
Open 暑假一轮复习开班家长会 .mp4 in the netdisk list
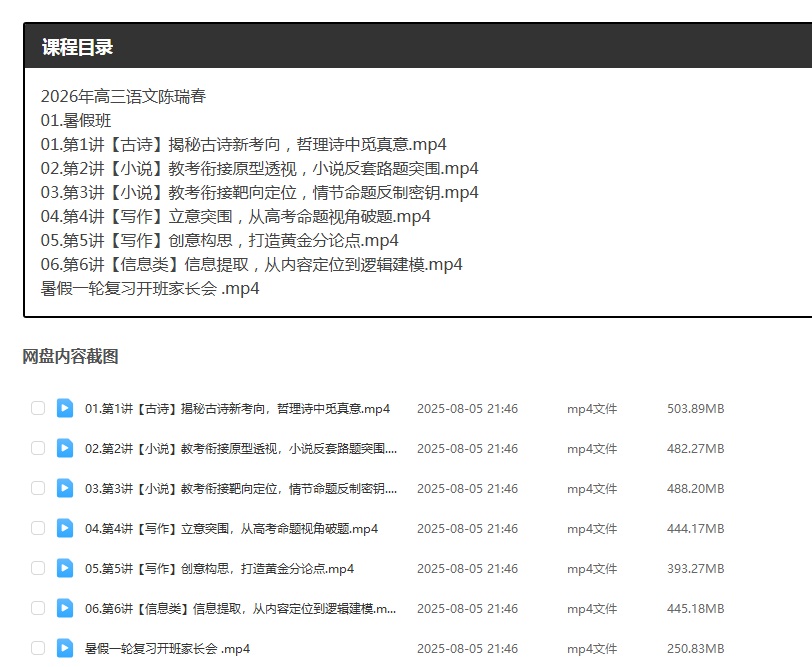click(x=167, y=648)
